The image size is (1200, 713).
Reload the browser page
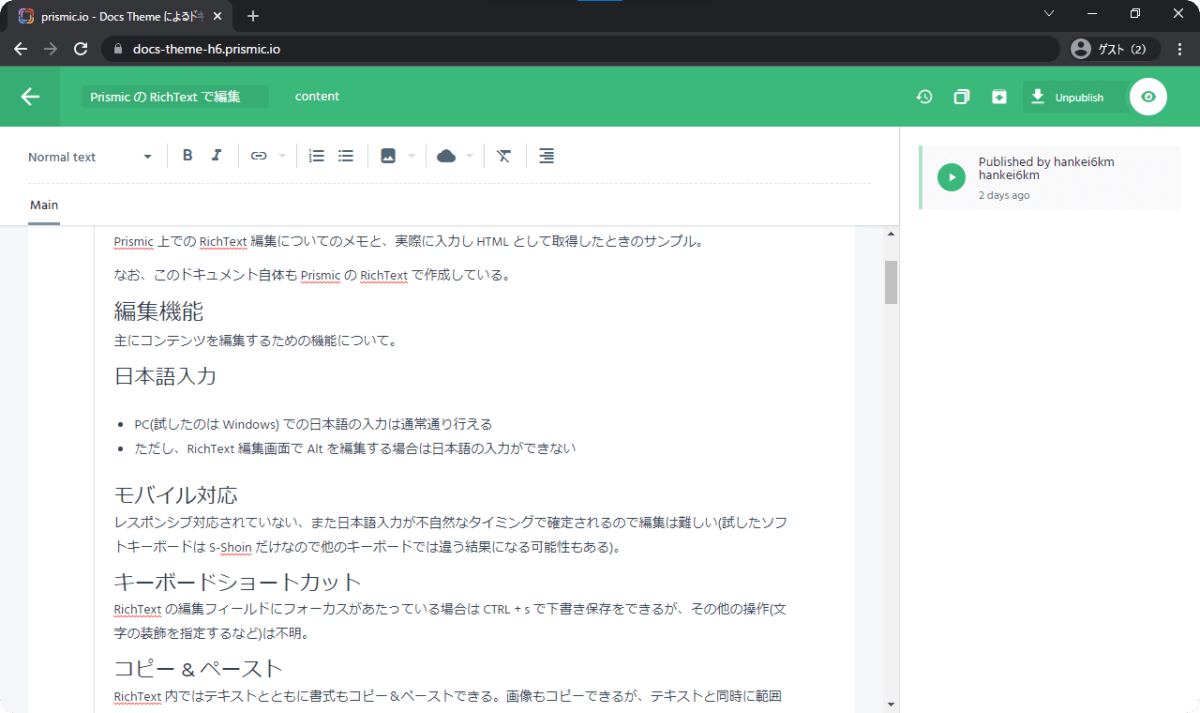81,49
